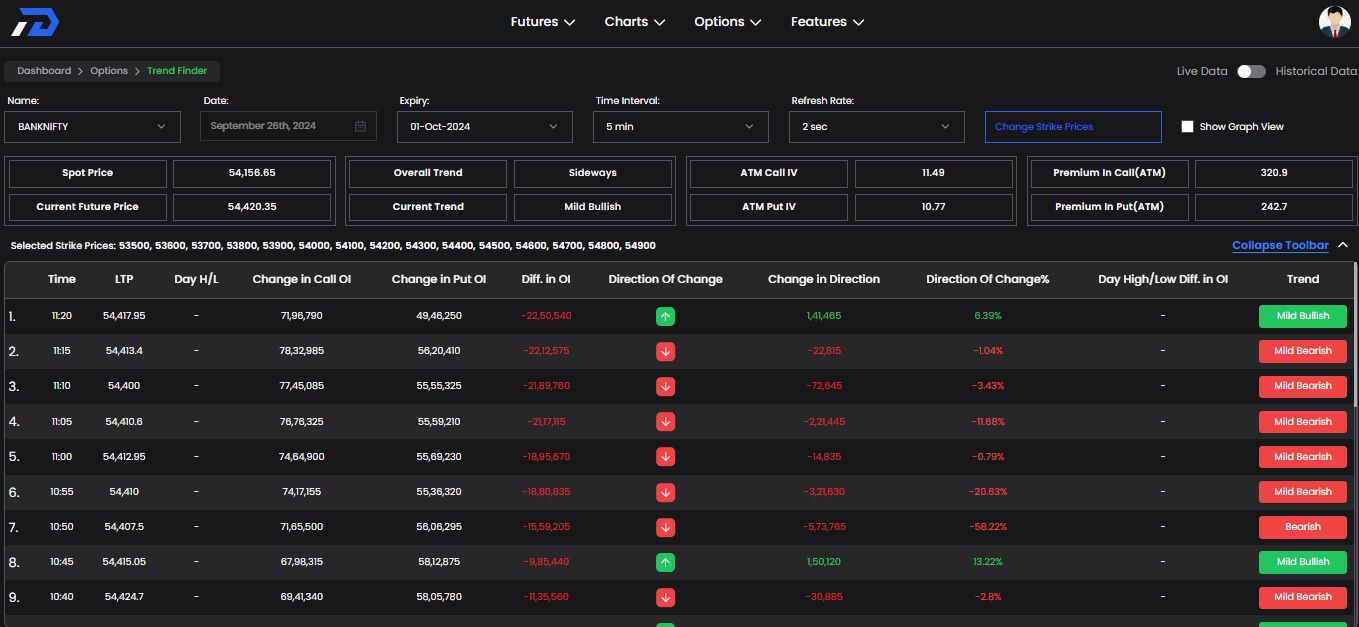Click the app logo in top-left corner

tap(35, 22)
